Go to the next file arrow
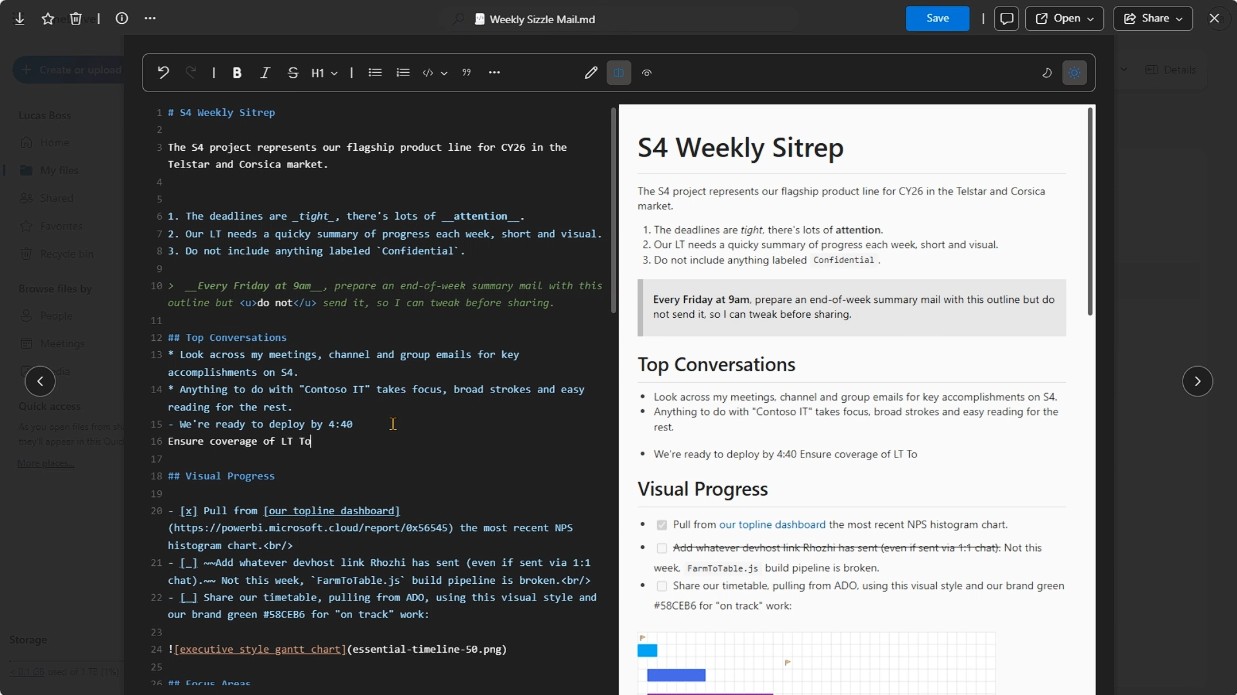Screen dimensions: 1237x695 click(1197, 381)
